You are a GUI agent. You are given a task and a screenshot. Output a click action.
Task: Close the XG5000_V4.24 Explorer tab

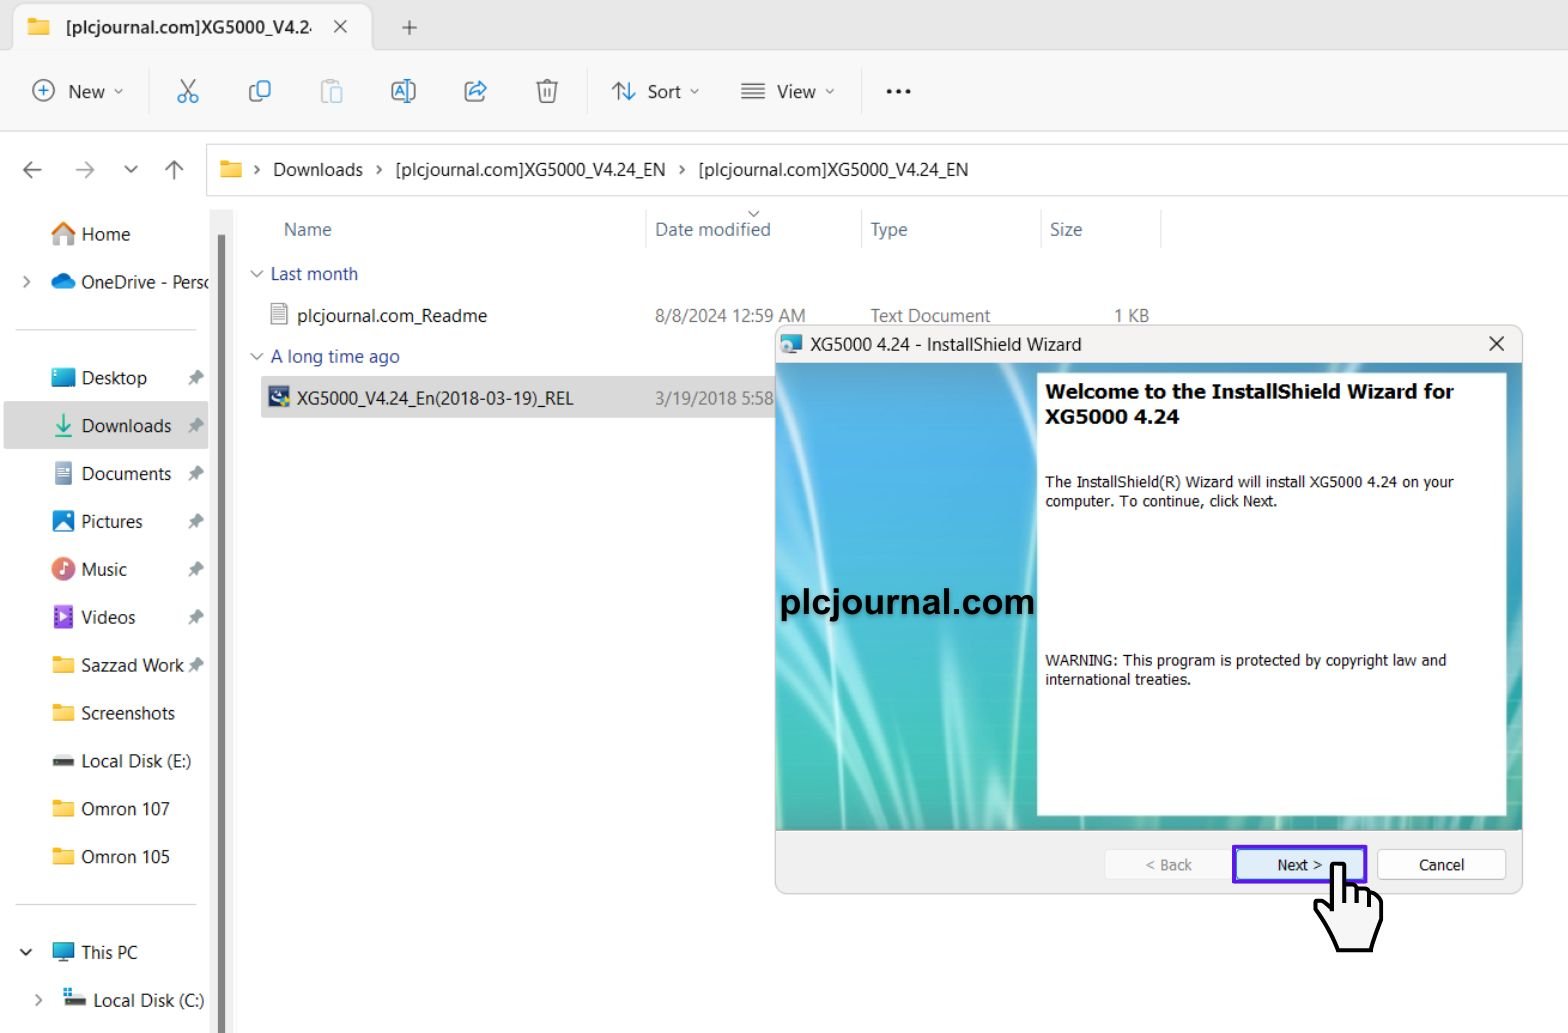[340, 27]
